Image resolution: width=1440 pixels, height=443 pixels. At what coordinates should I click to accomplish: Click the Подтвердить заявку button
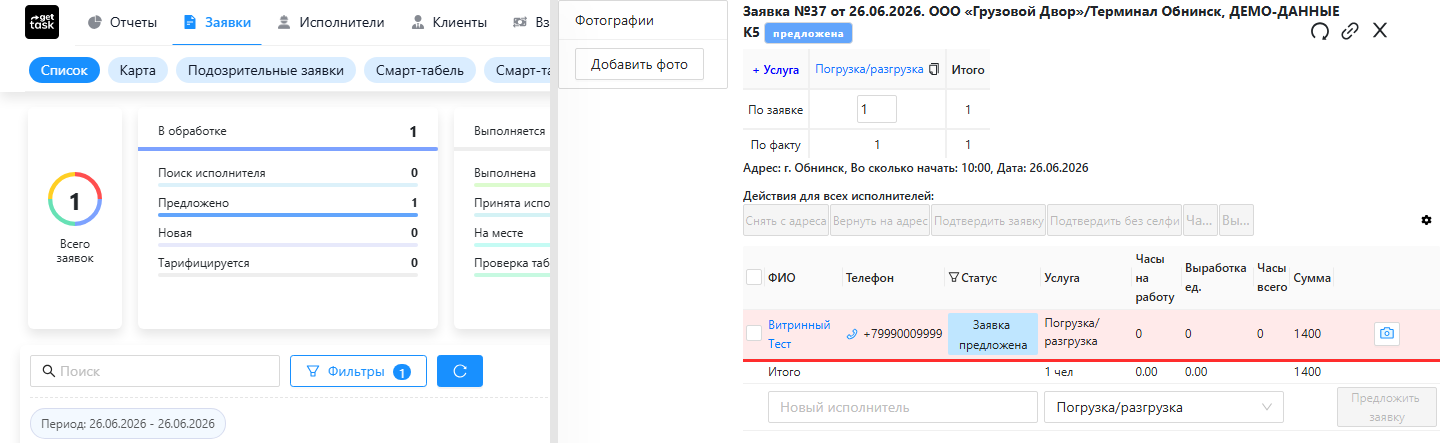(988, 221)
